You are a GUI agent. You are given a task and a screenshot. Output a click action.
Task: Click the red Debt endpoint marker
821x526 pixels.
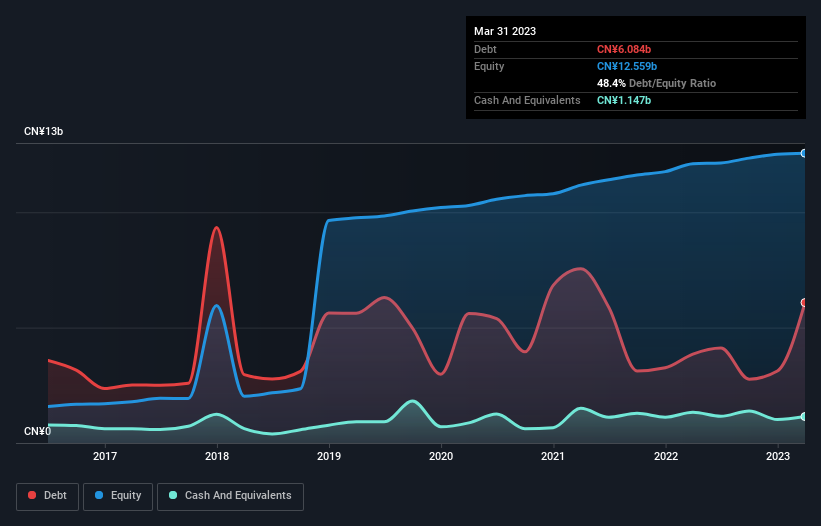pos(804,302)
